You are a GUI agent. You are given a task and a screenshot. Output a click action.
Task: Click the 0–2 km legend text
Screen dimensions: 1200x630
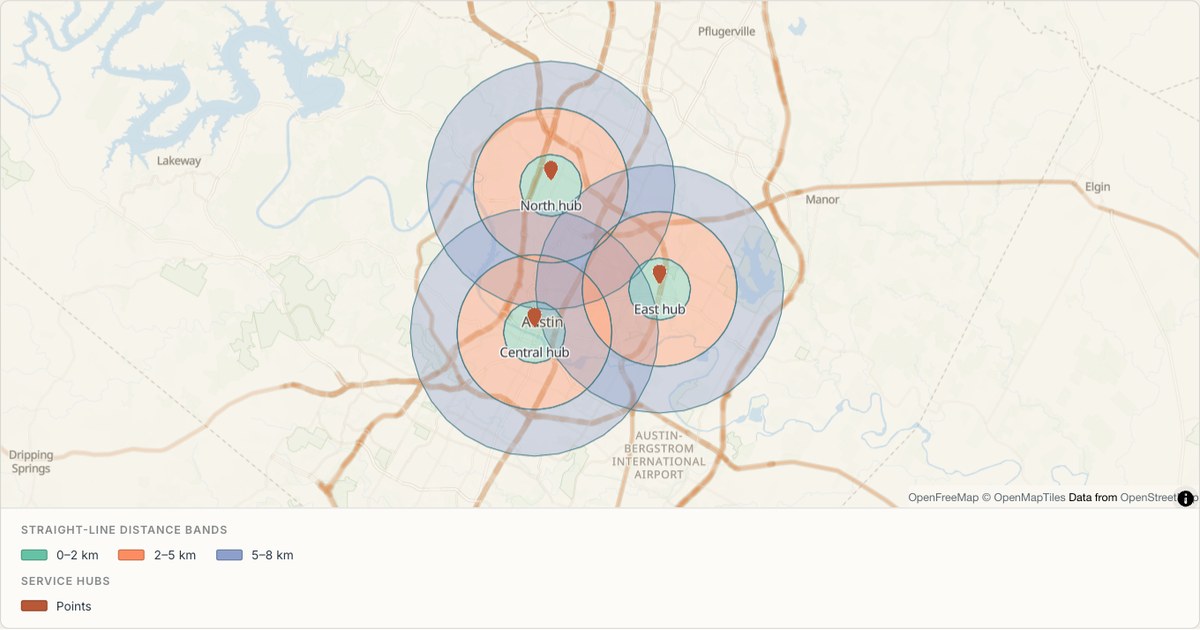(x=77, y=555)
